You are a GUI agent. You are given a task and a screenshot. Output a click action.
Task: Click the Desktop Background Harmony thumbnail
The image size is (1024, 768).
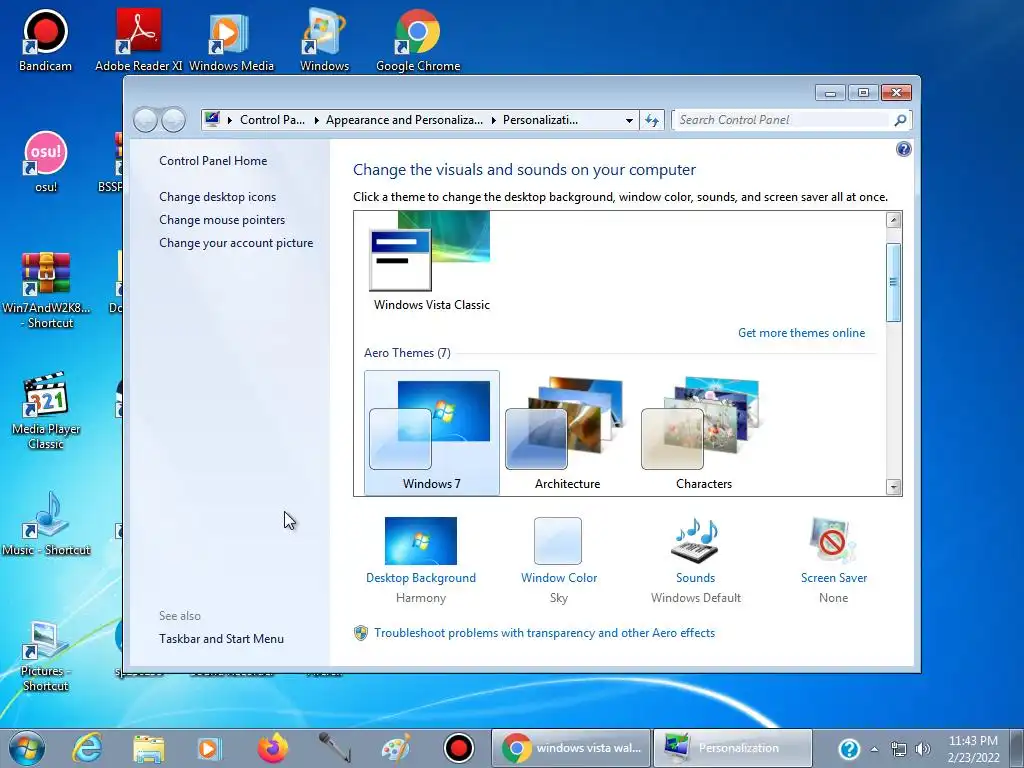coord(421,541)
